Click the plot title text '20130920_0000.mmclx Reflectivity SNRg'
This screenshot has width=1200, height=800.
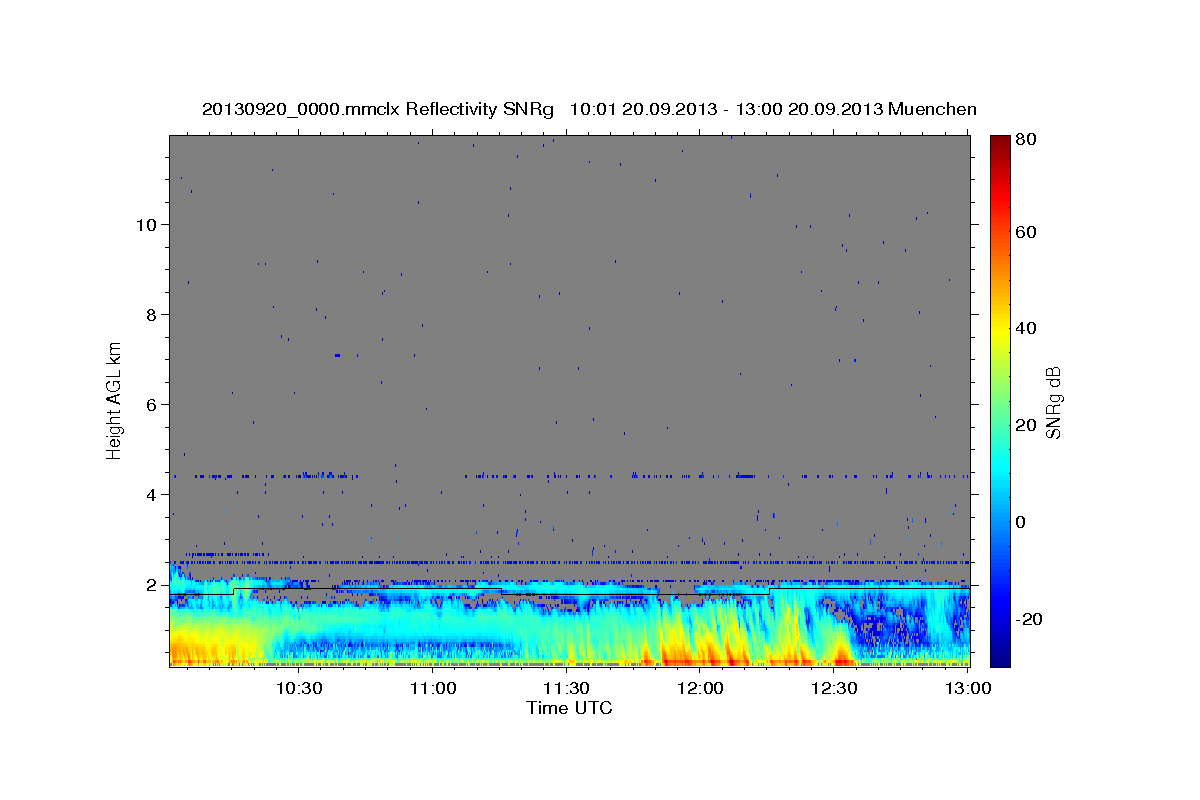pos(378,109)
